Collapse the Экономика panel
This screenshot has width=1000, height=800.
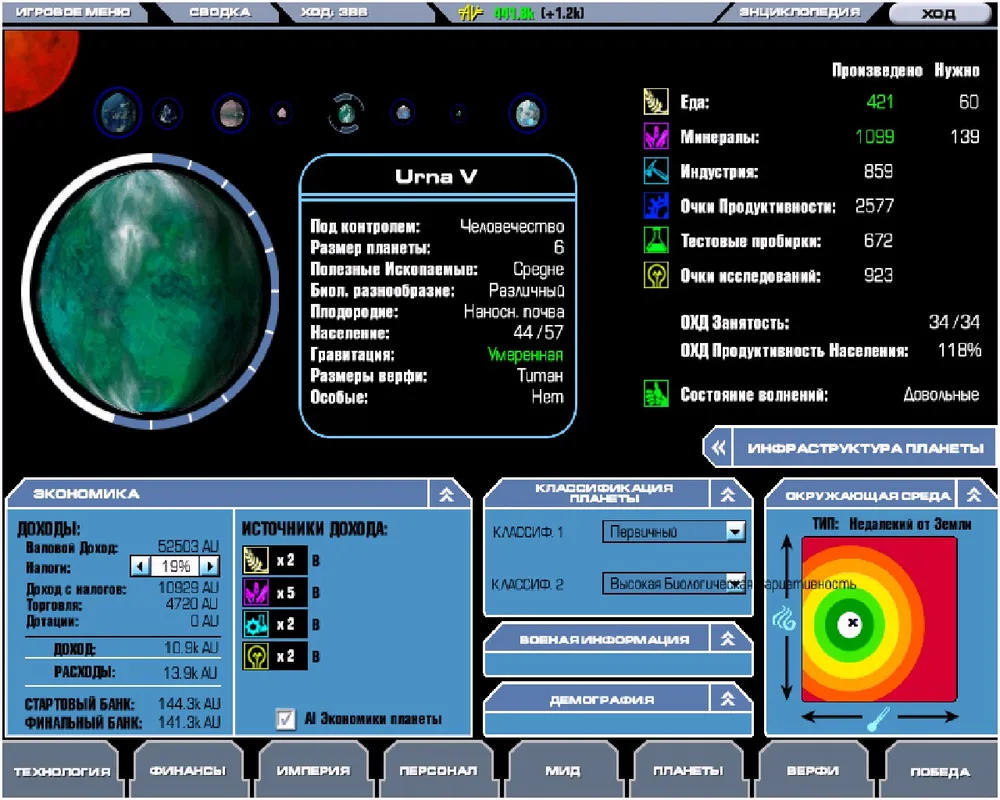tap(447, 493)
